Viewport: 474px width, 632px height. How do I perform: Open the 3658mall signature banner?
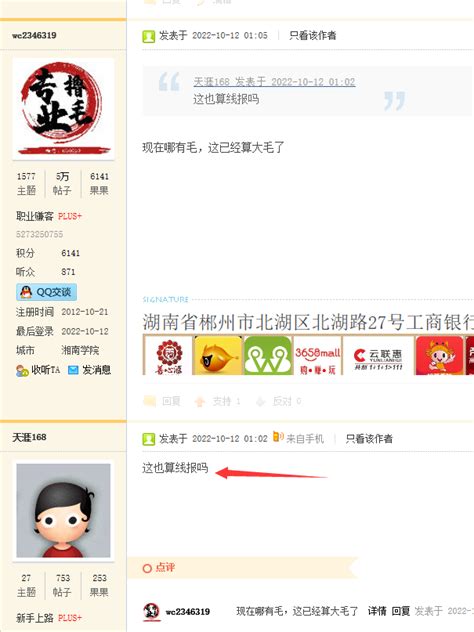tap(318, 356)
